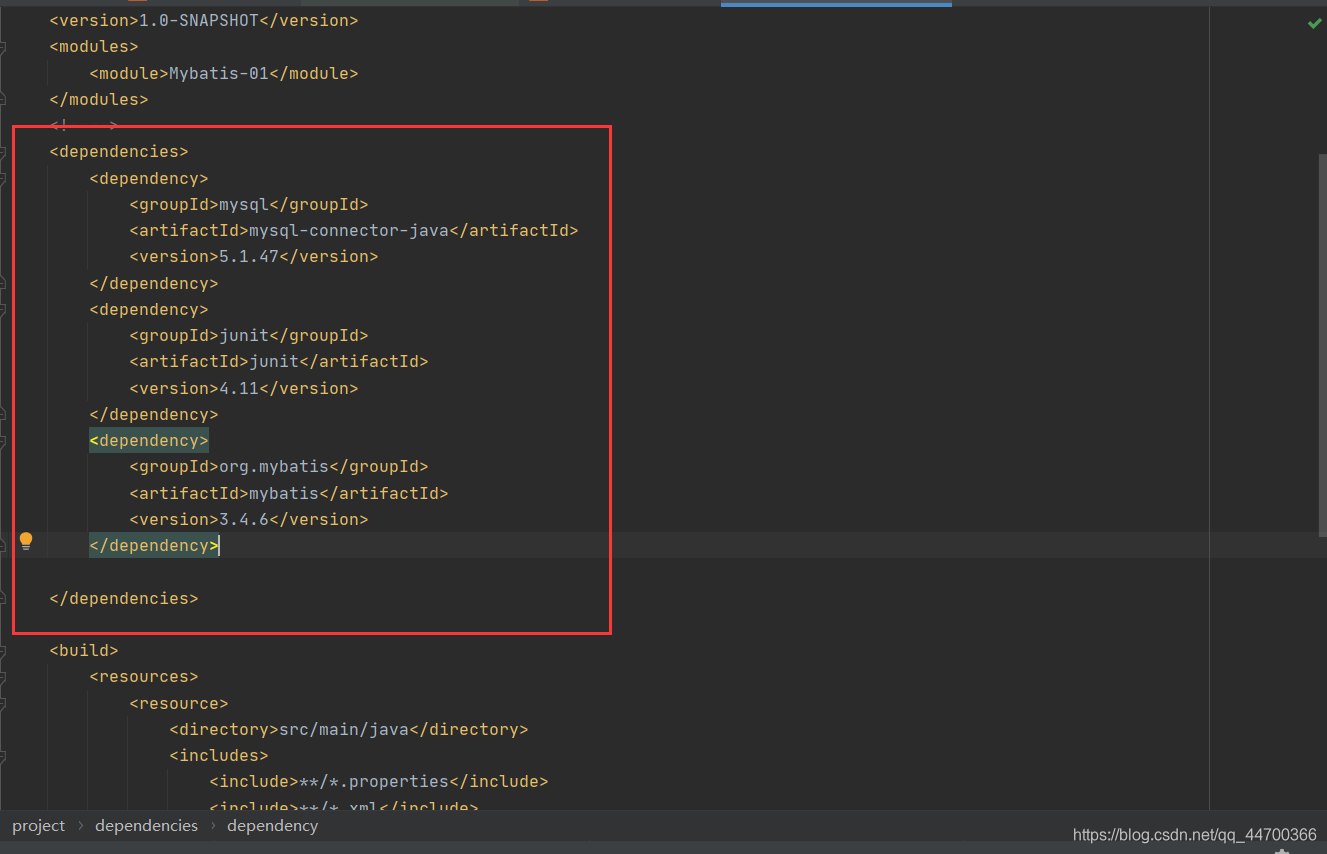Viewport: 1327px width, 854px height.
Task: Click the mybatis artifactId line
Action: click(x=289, y=493)
